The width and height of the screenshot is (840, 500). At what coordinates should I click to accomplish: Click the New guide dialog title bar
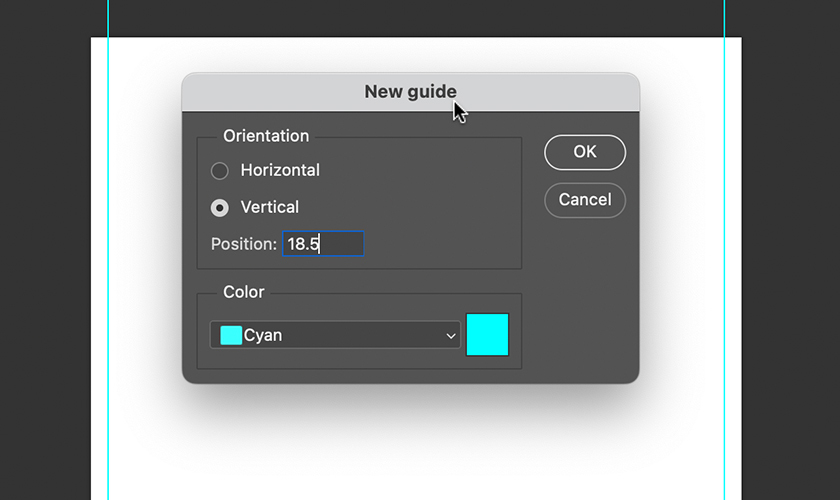click(x=300, y=92)
